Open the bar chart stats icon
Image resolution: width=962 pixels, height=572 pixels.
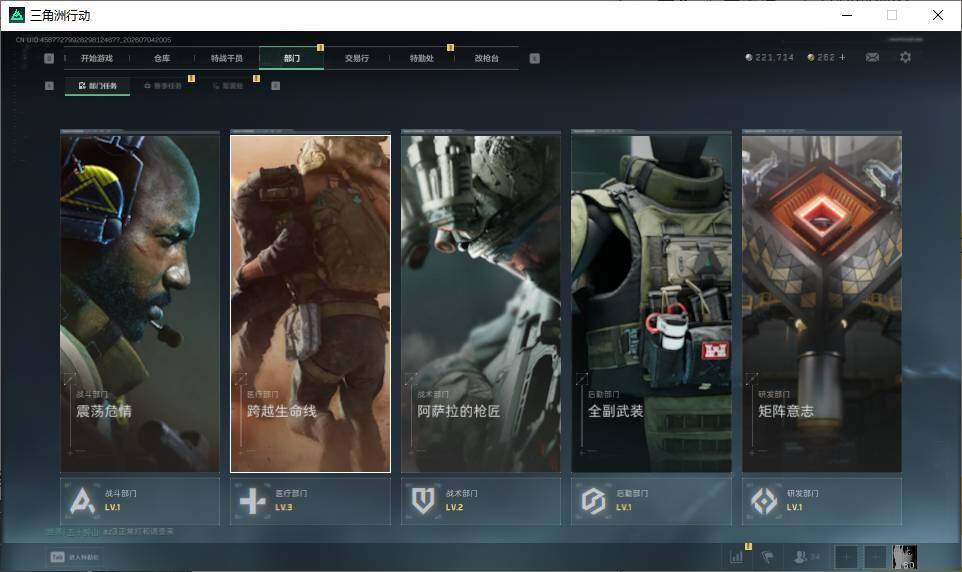coord(737,557)
